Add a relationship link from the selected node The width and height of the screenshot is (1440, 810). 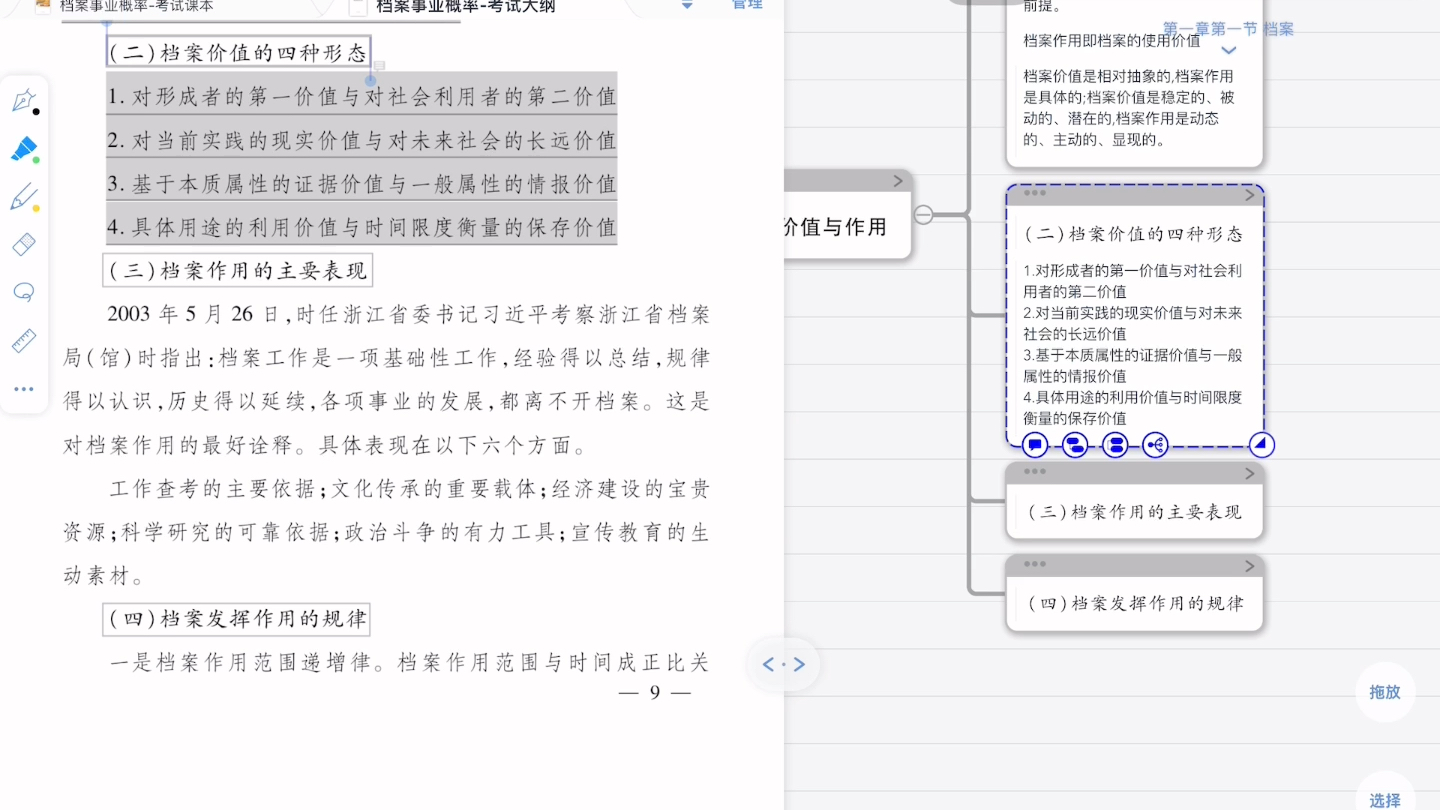1155,445
